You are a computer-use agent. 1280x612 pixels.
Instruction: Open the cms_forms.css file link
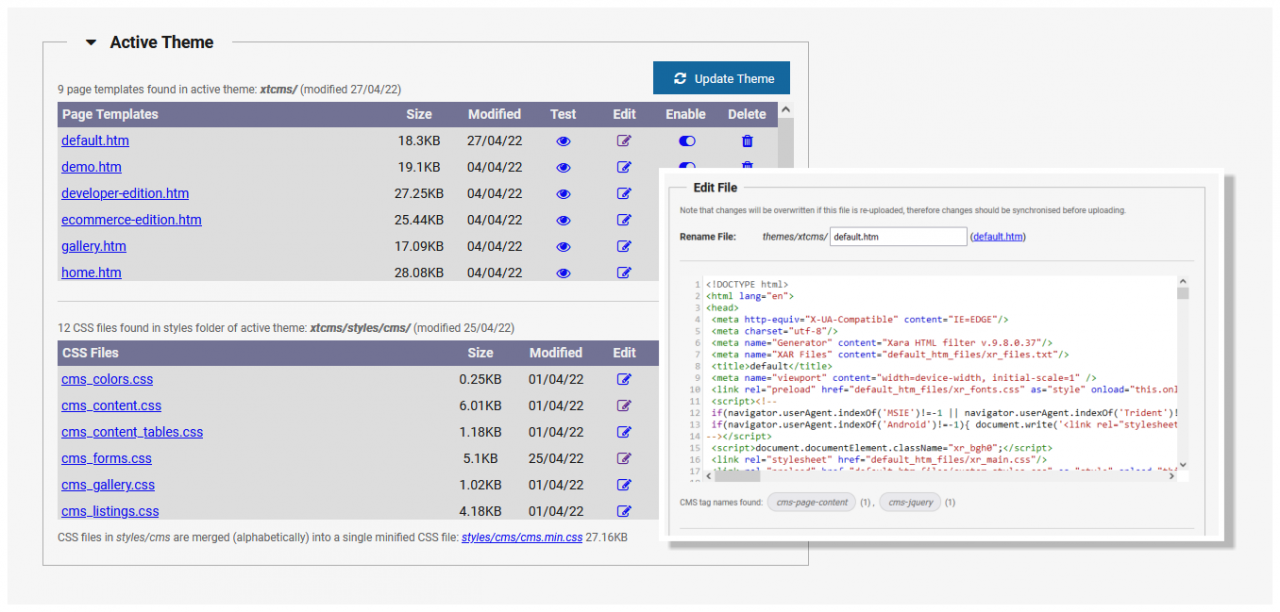click(x=106, y=459)
